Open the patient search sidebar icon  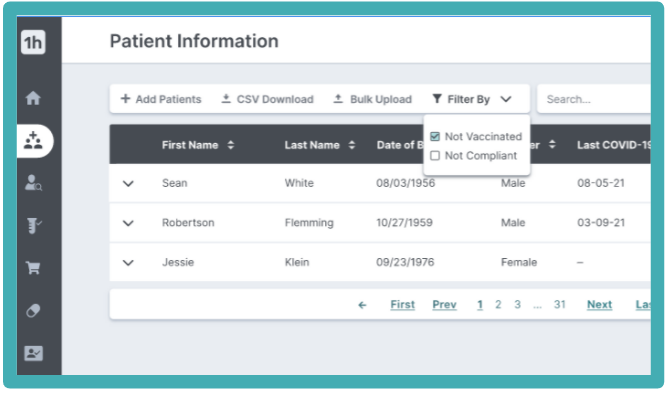click(x=33, y=183)
